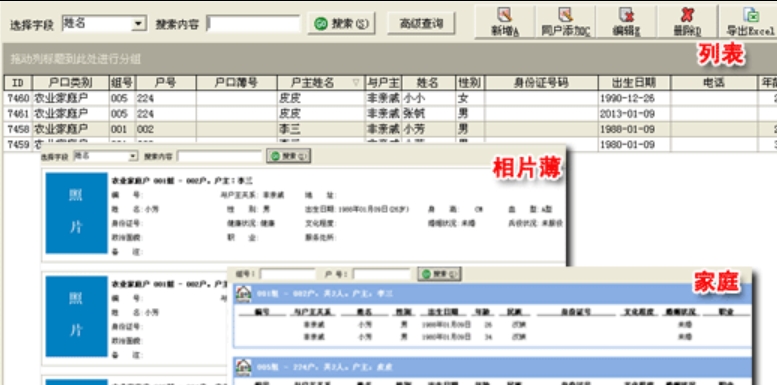Sort by the ID column header

click(18, 83)
